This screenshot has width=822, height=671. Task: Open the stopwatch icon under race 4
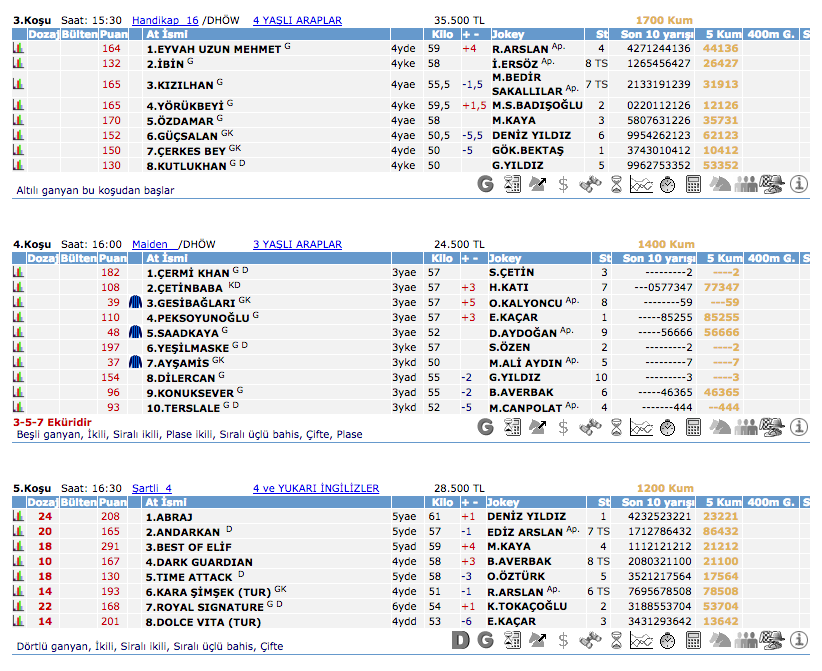click(667, 428)
